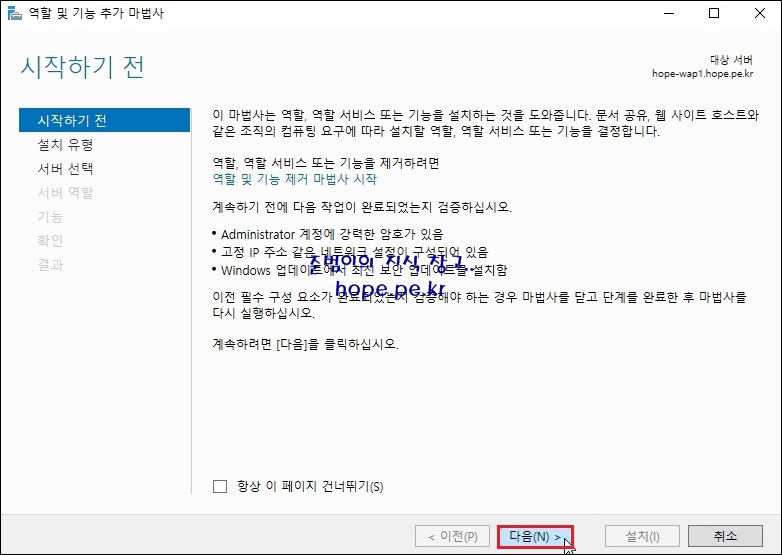This screenshot has height=555, width=782.
Task: Click the wizard icon in title bar
Action: tap(15, 13)
